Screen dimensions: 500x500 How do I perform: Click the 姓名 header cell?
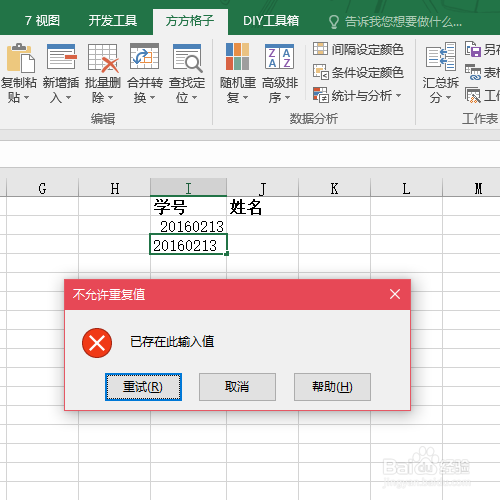263,206
